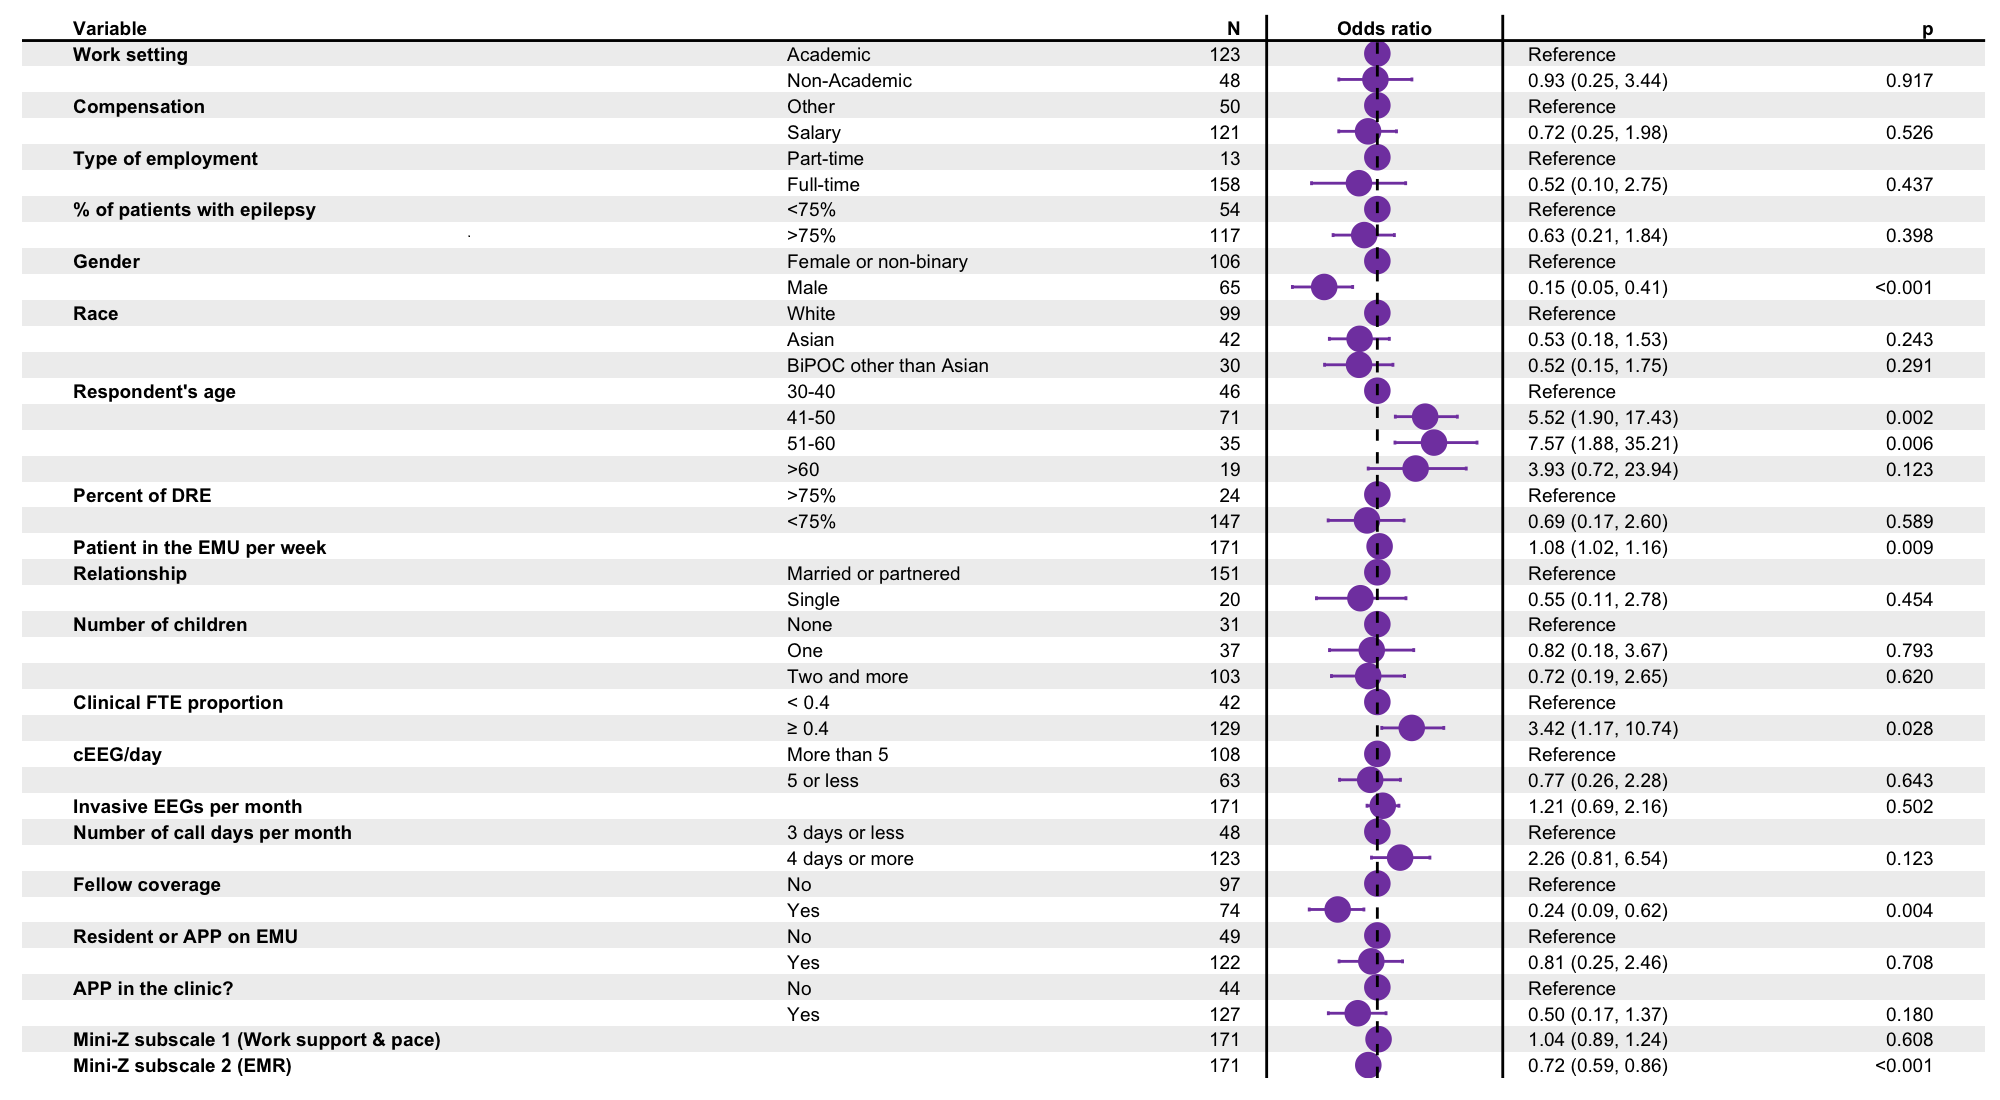Select the Mini-Z subscale 2 (EMR) label
This screenshot has width=2000, height=1100.
pos(182,1065)
